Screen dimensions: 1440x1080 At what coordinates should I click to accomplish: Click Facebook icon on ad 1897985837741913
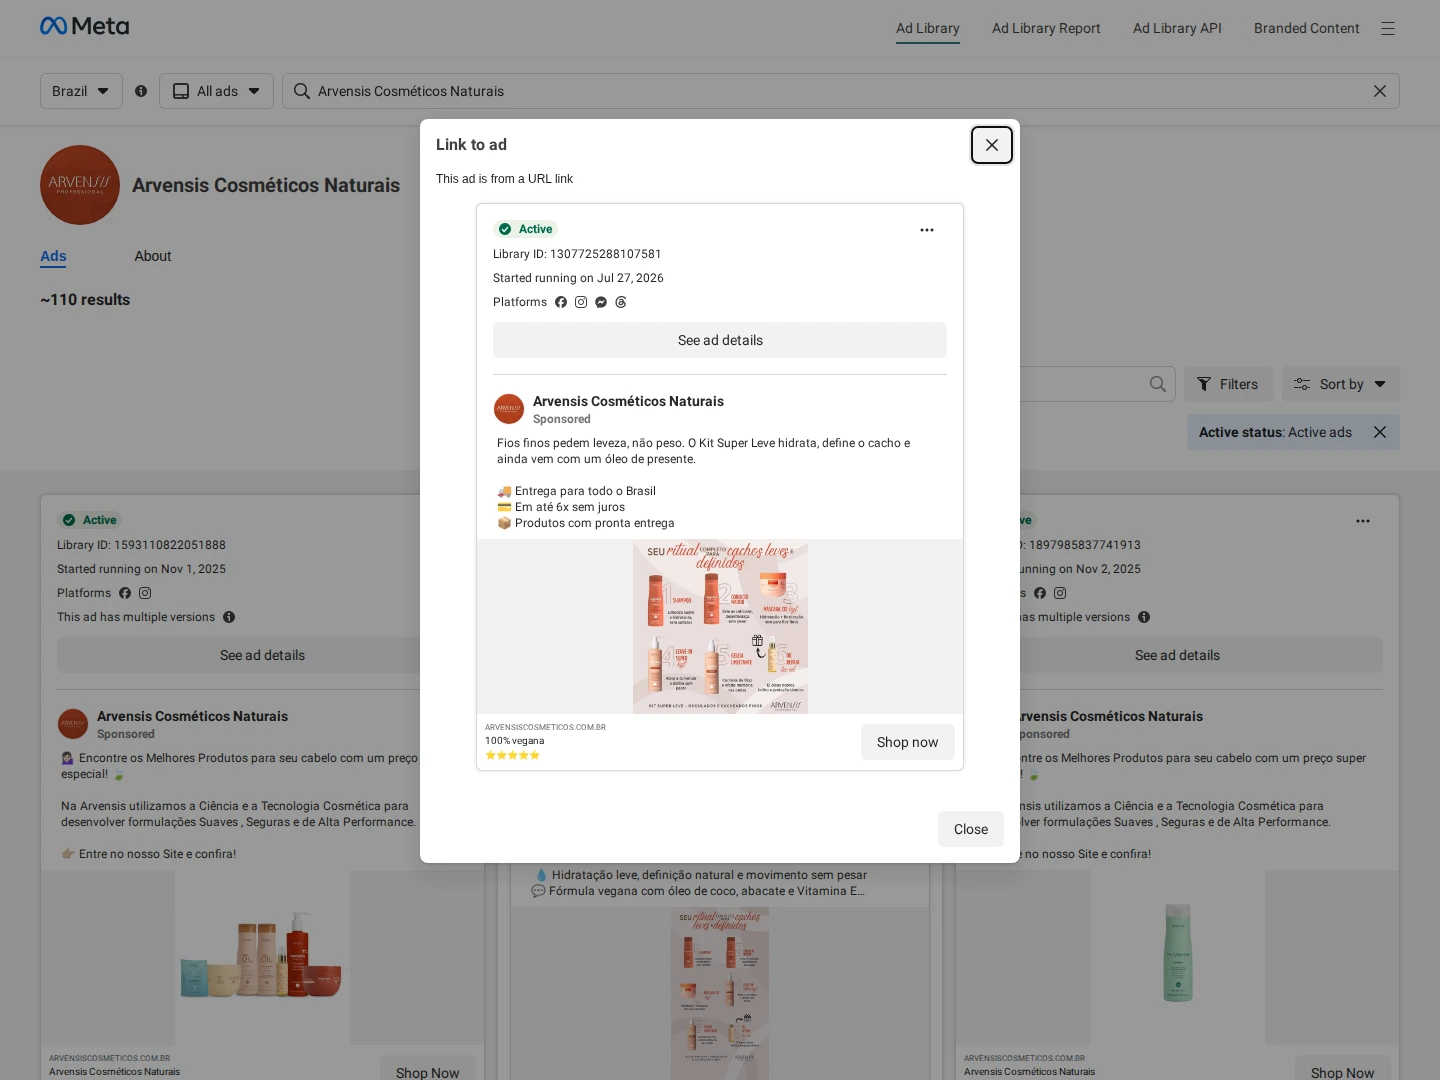tap(1040, 593)
